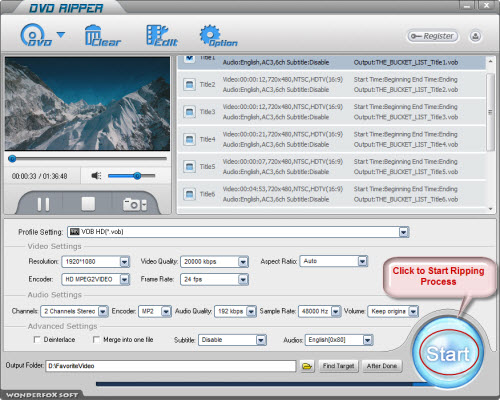
Task: Open the Edit film tool
Action: point(162,35)
